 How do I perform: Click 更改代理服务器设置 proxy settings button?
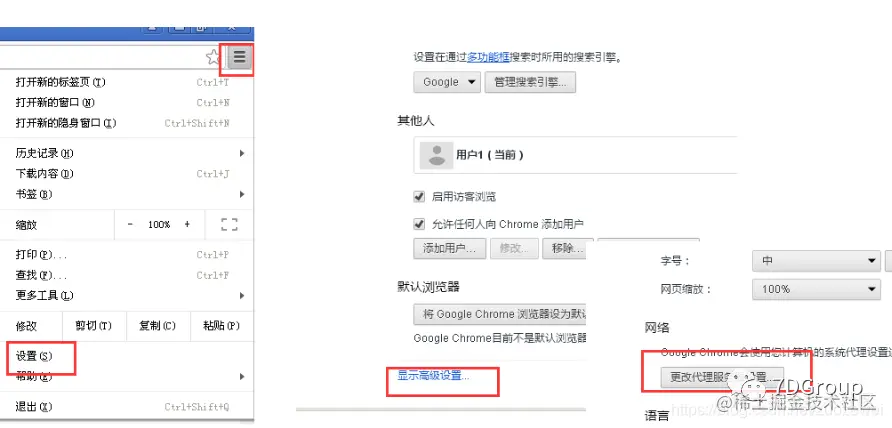pyautogui.click(x=722, y=377)
